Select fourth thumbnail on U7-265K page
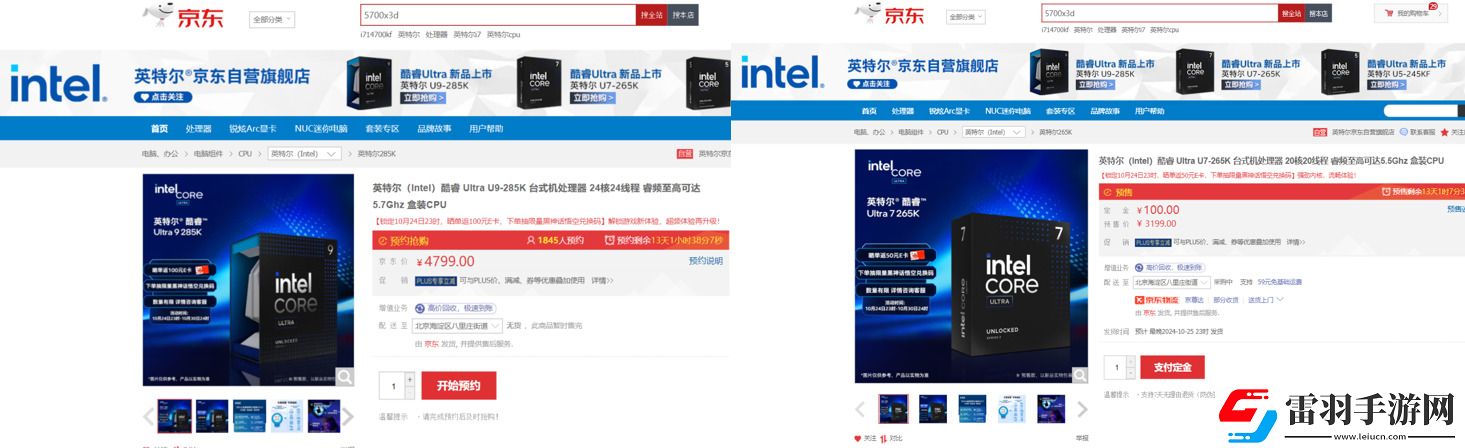The height and width of the screenshot is (448, 1465). tap(1012, 409)
